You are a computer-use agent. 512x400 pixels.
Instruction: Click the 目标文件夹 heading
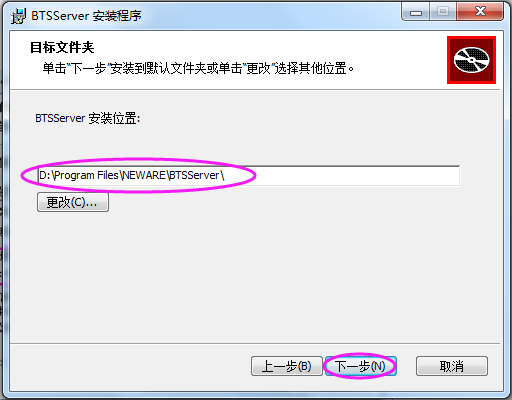[x=62, y=47]
